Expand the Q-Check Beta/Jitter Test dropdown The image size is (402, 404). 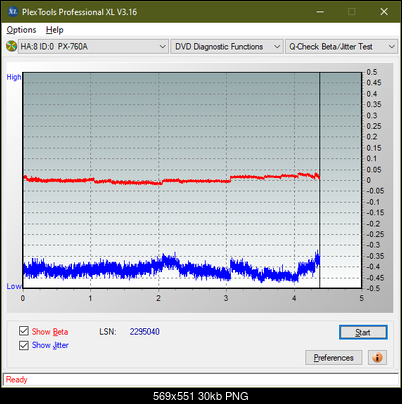(341, 47)
